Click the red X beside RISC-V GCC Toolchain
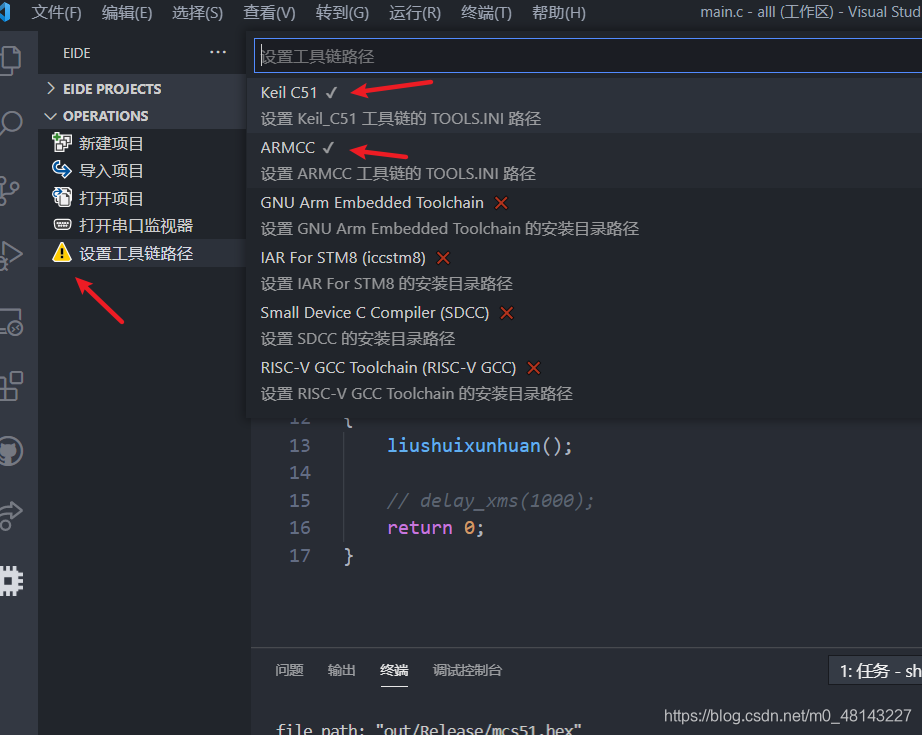 [x=534, y=368]
